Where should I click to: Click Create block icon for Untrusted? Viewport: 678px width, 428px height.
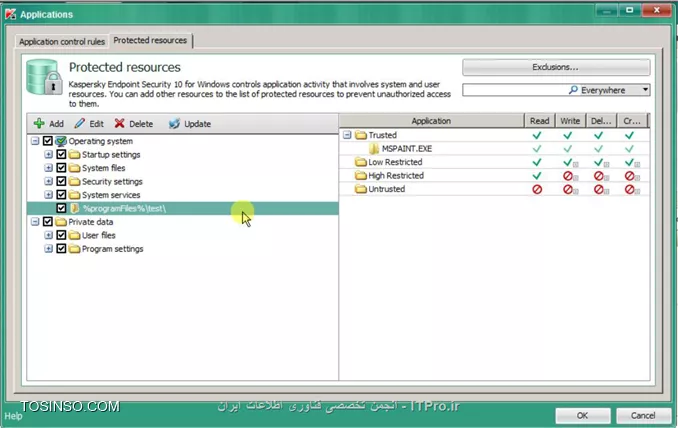click(630, 189)
